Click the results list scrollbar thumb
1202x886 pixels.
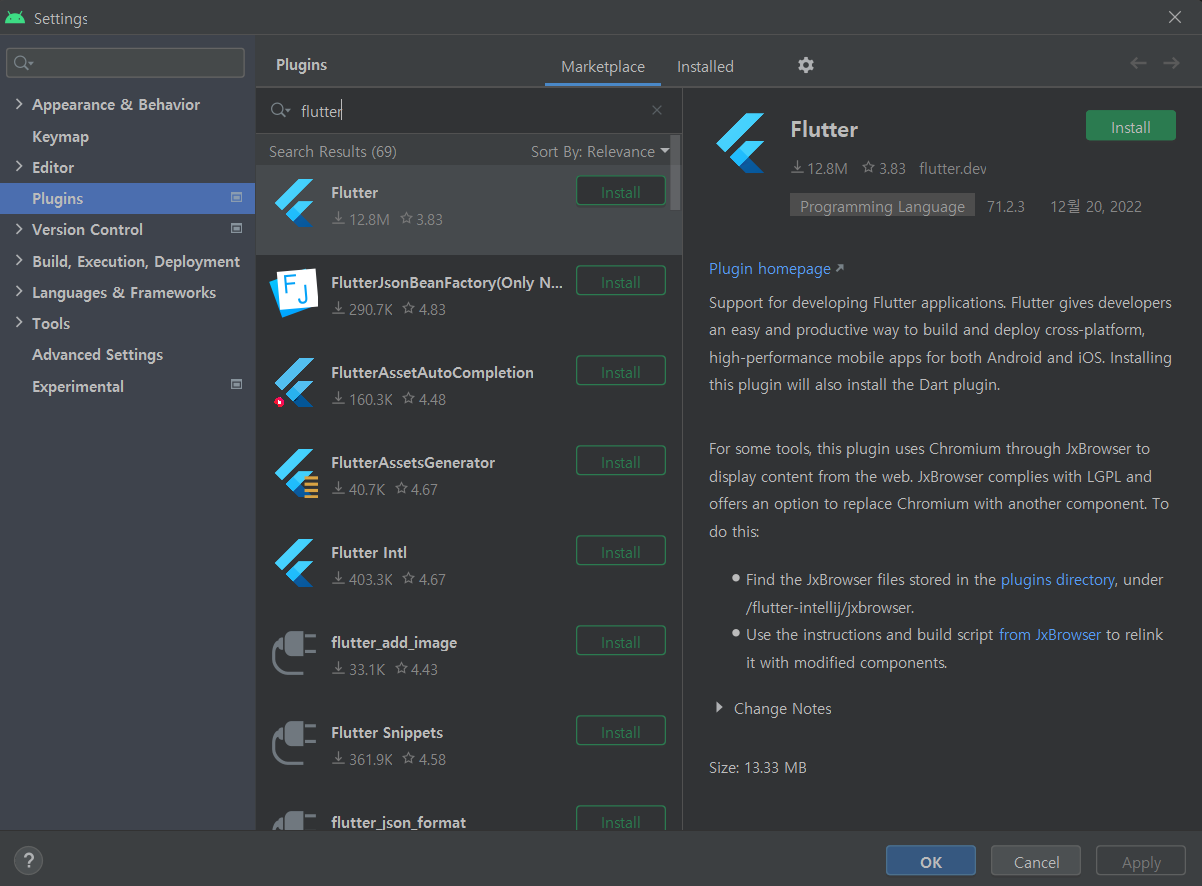point(676,172)
